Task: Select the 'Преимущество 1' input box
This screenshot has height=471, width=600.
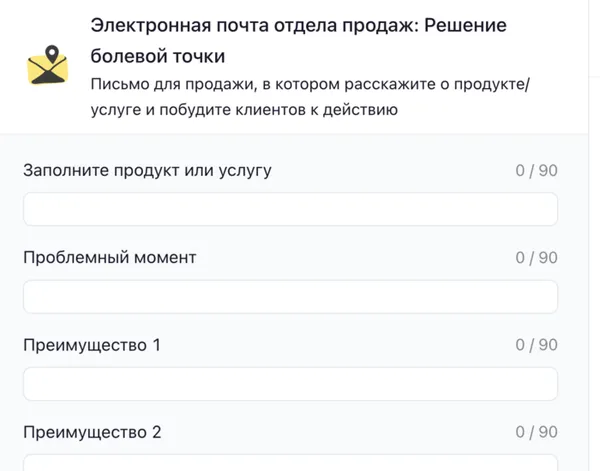Action: (x=290, y=384)
